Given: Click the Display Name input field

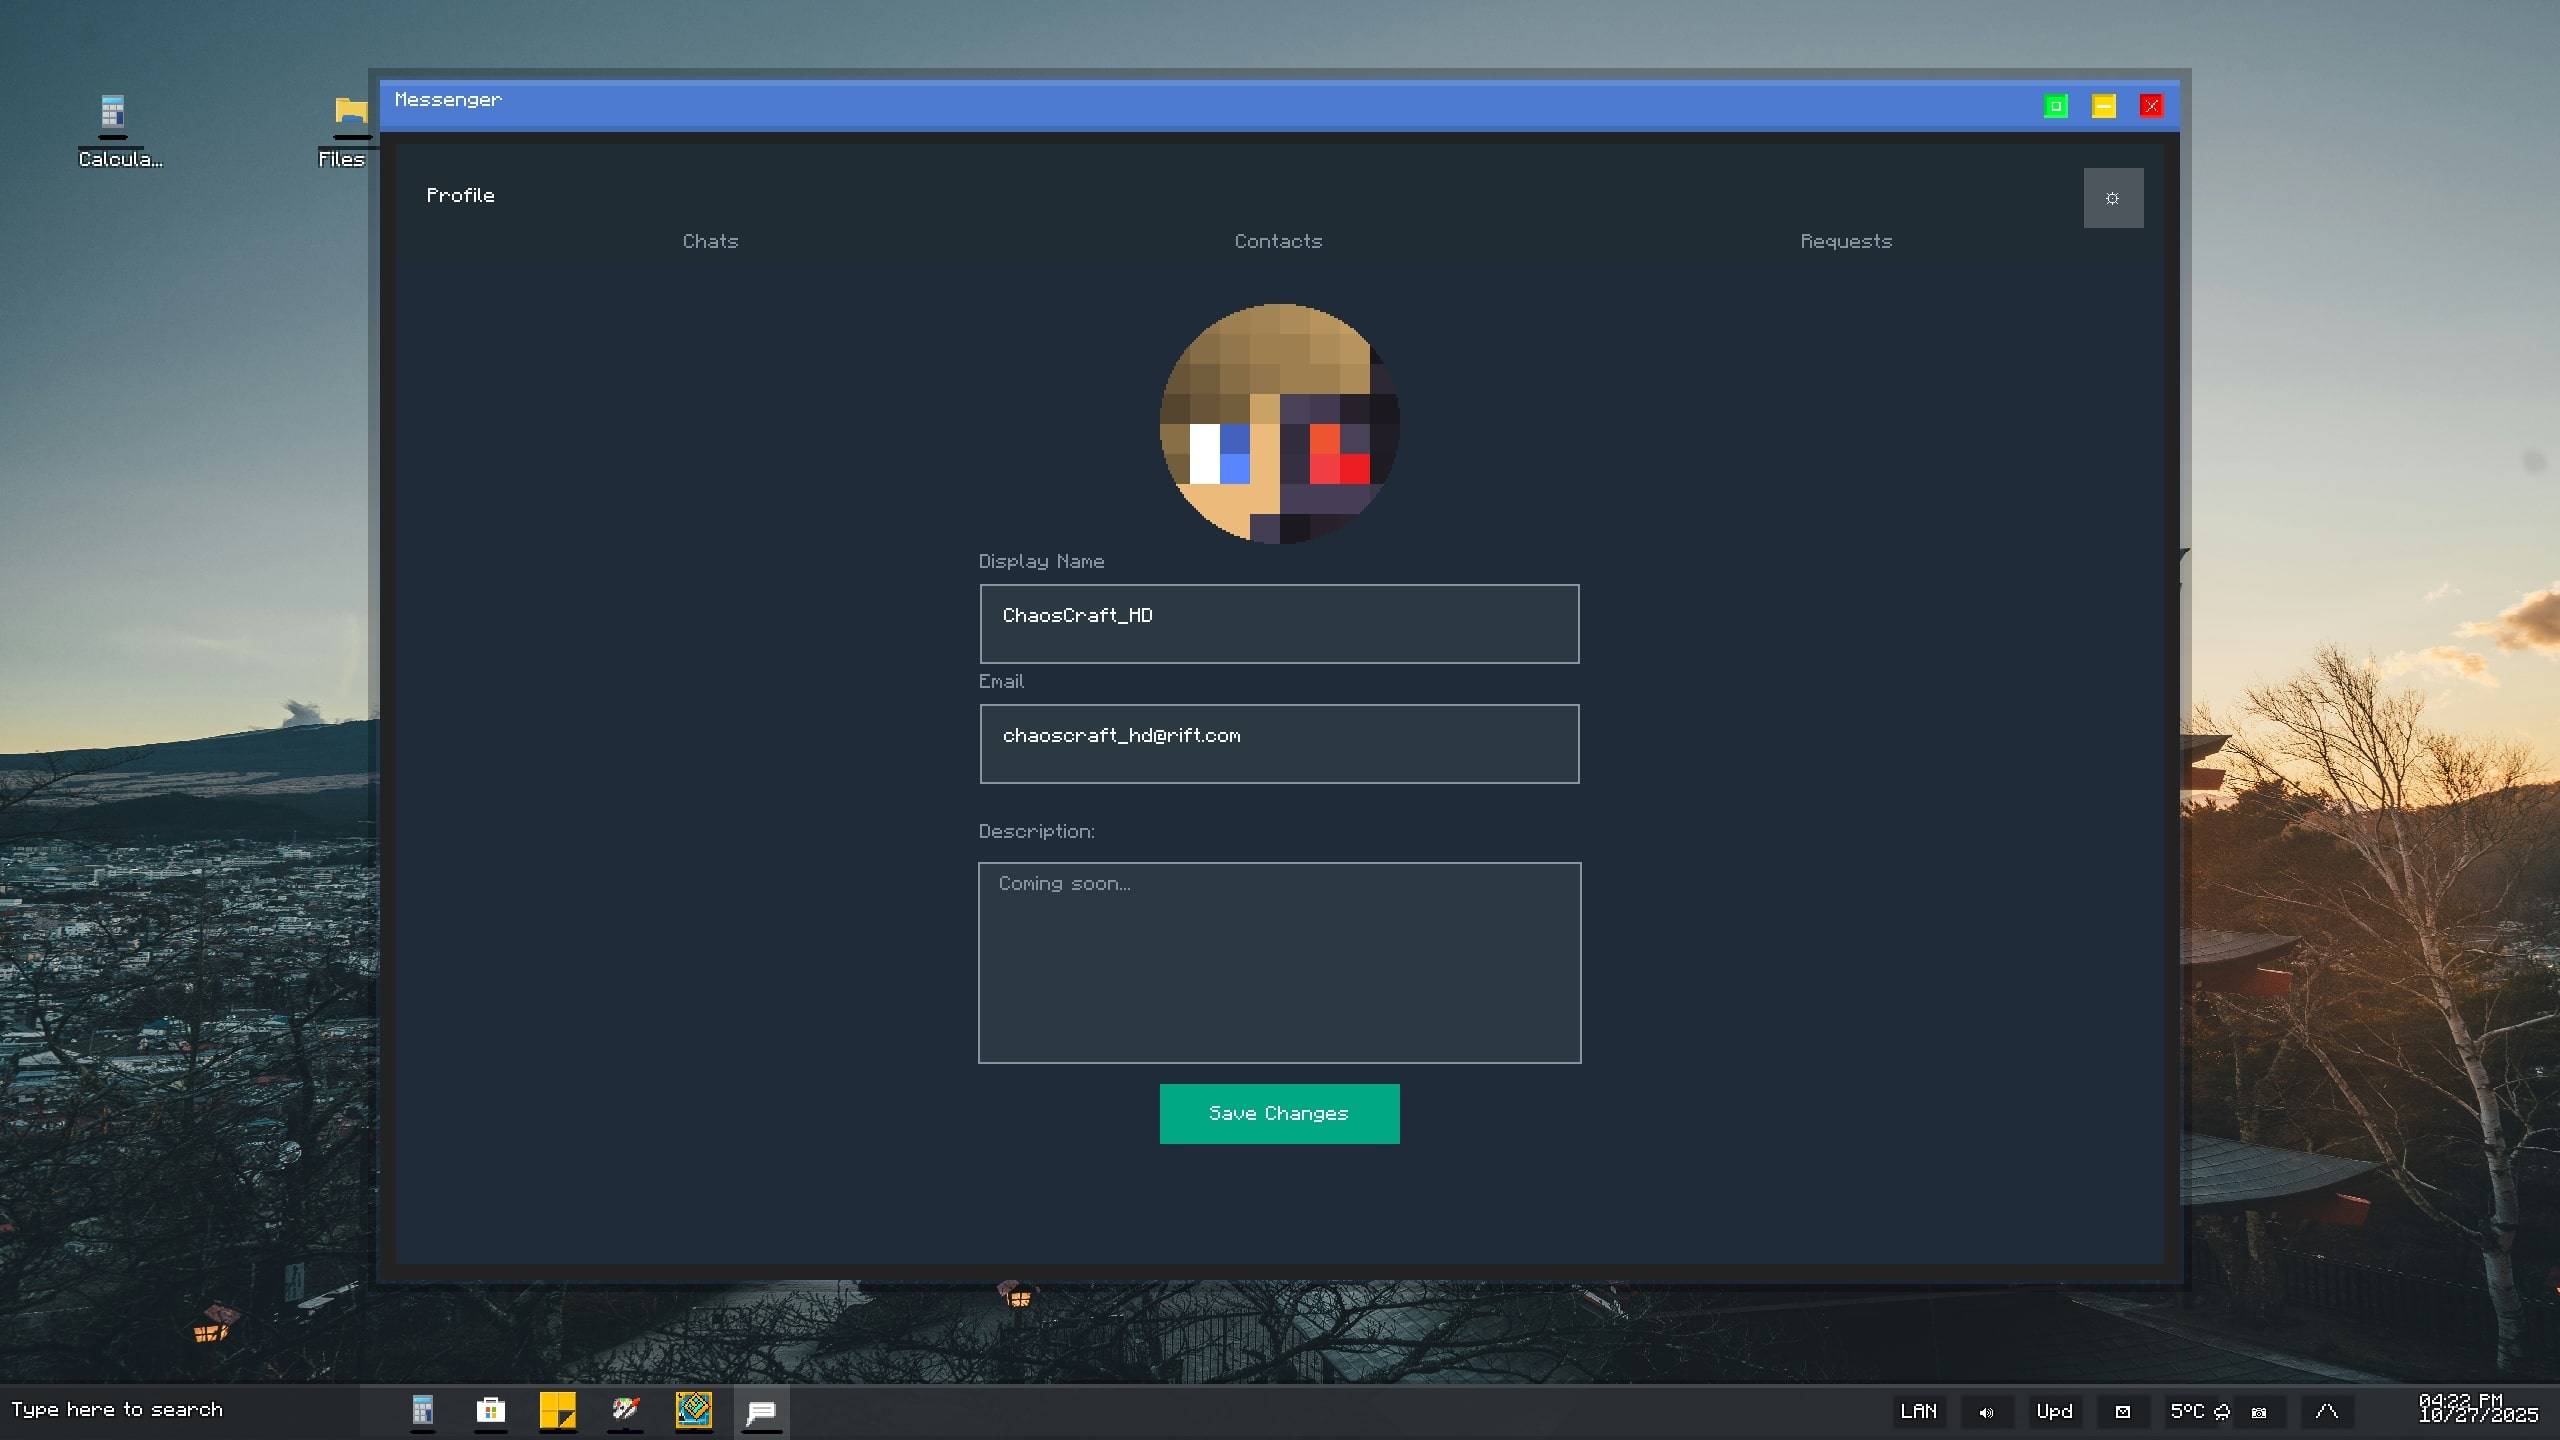Looking at the screenshot, I should [x=1279, y=623].
